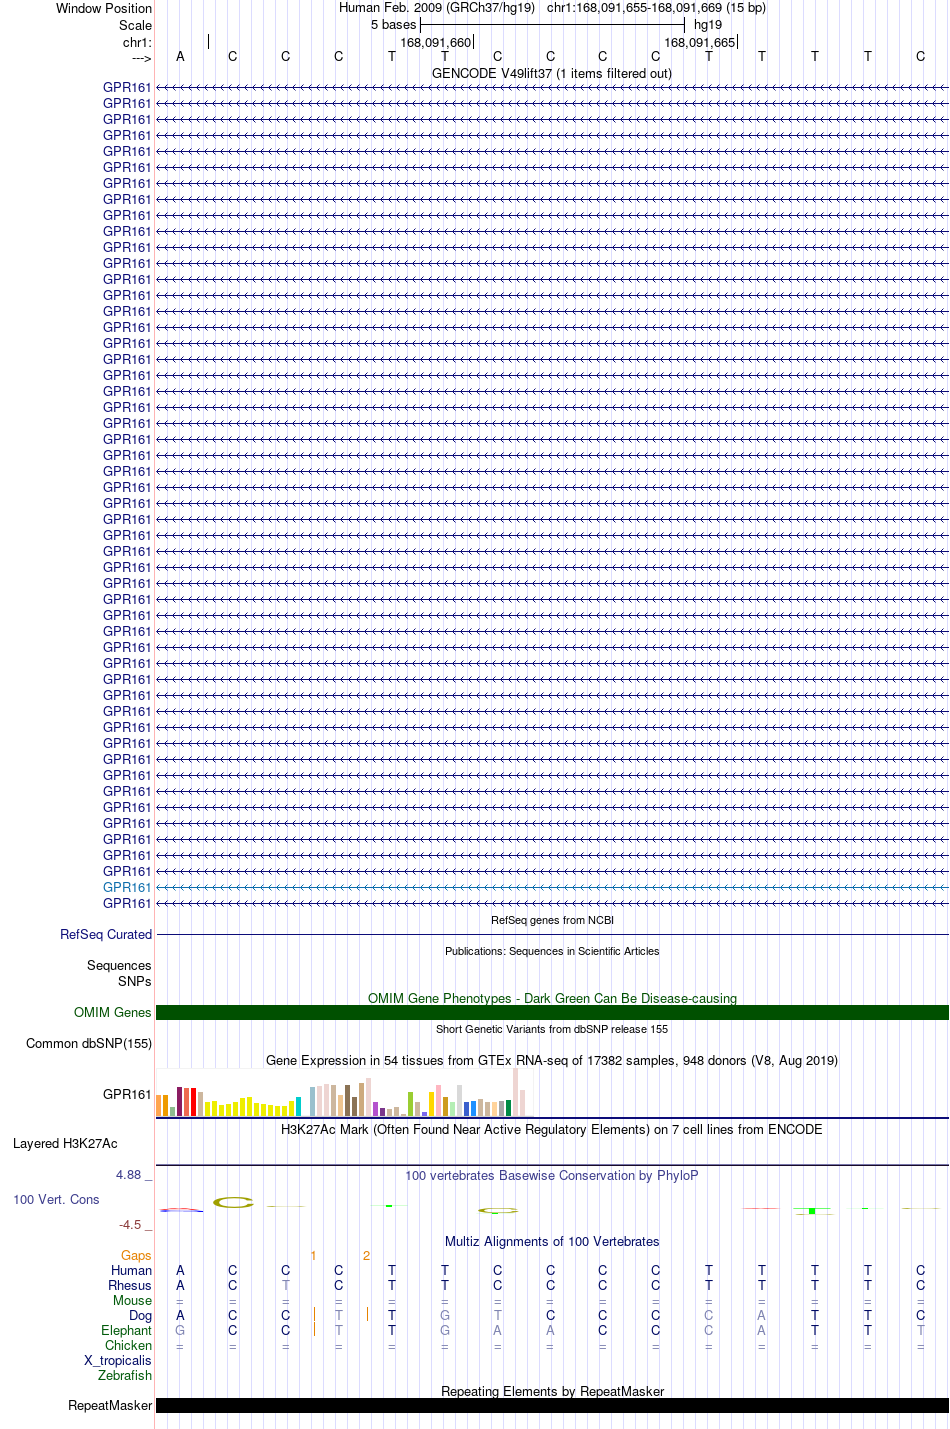Select the lighter-blue GPR161 transcript label
The width and height of the screenshot is (950, 1429).
[127, 887]
